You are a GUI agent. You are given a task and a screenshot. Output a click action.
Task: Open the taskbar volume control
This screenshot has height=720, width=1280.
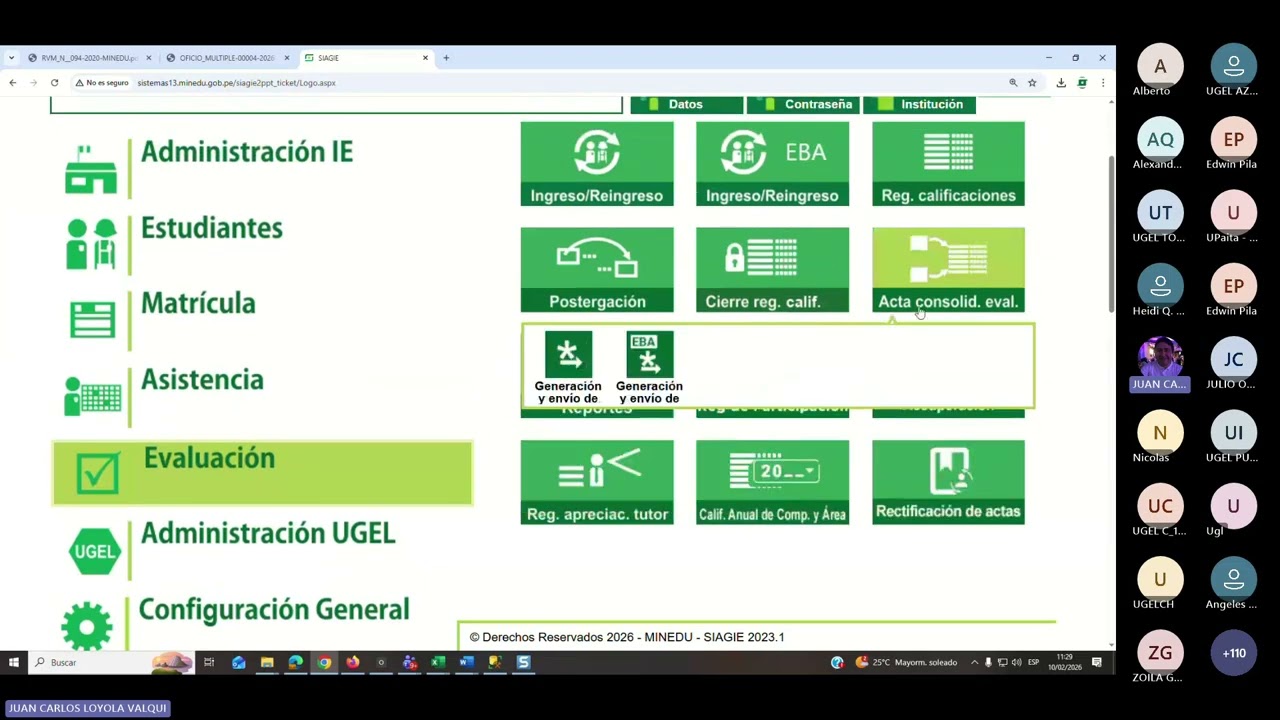pyautogui.click(x=1016, y=662)
